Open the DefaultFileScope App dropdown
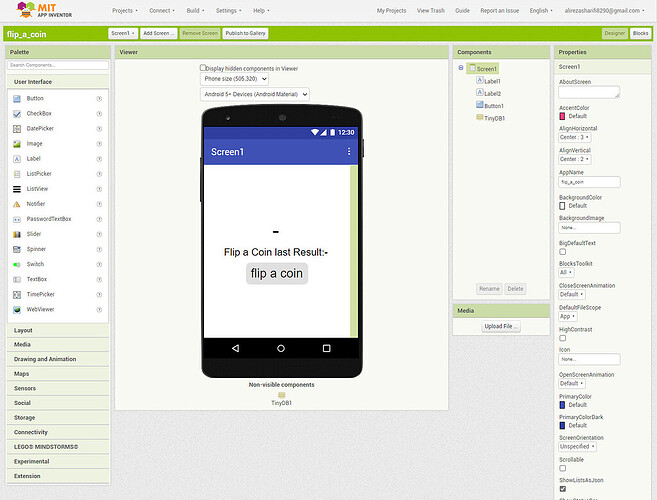Image resolution: width=657 pixels, height=500 pixels. coord(568,316)
